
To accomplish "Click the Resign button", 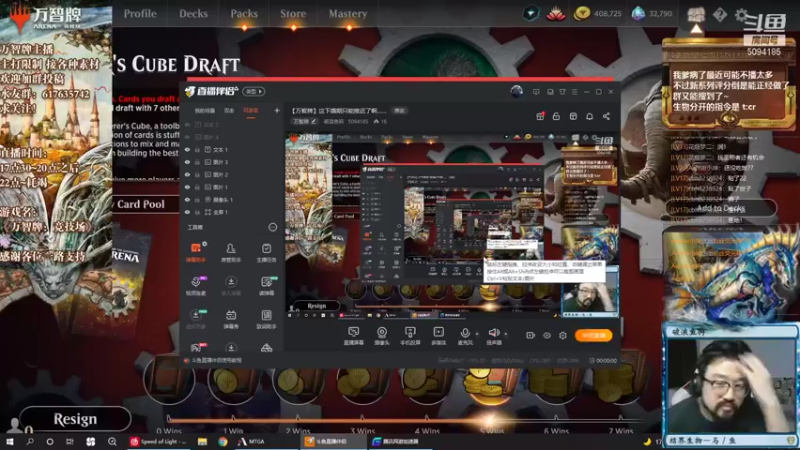I will tap(75, 419).
